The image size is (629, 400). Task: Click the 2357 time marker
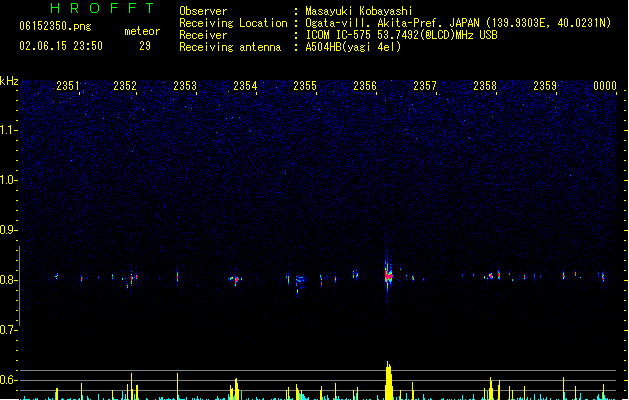pos(425,86)
